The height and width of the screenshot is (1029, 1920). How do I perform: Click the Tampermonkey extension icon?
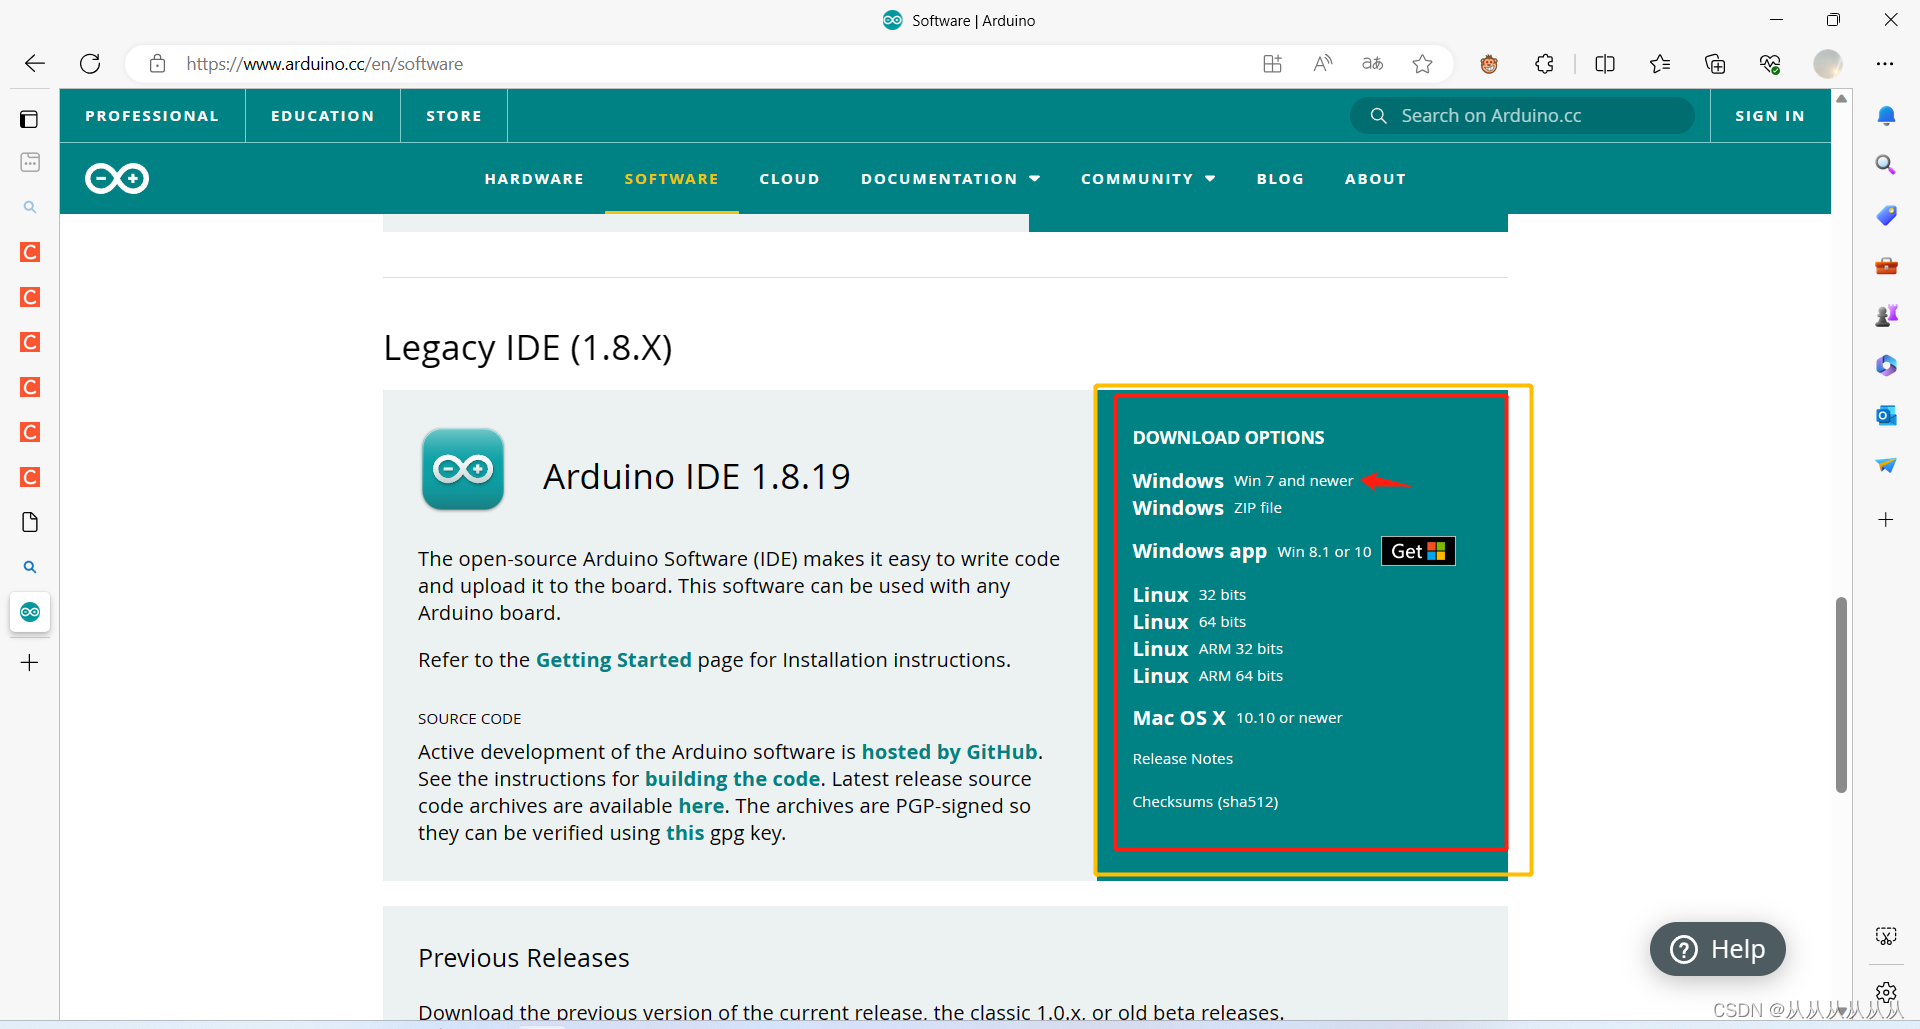[x=1489, y=63]
